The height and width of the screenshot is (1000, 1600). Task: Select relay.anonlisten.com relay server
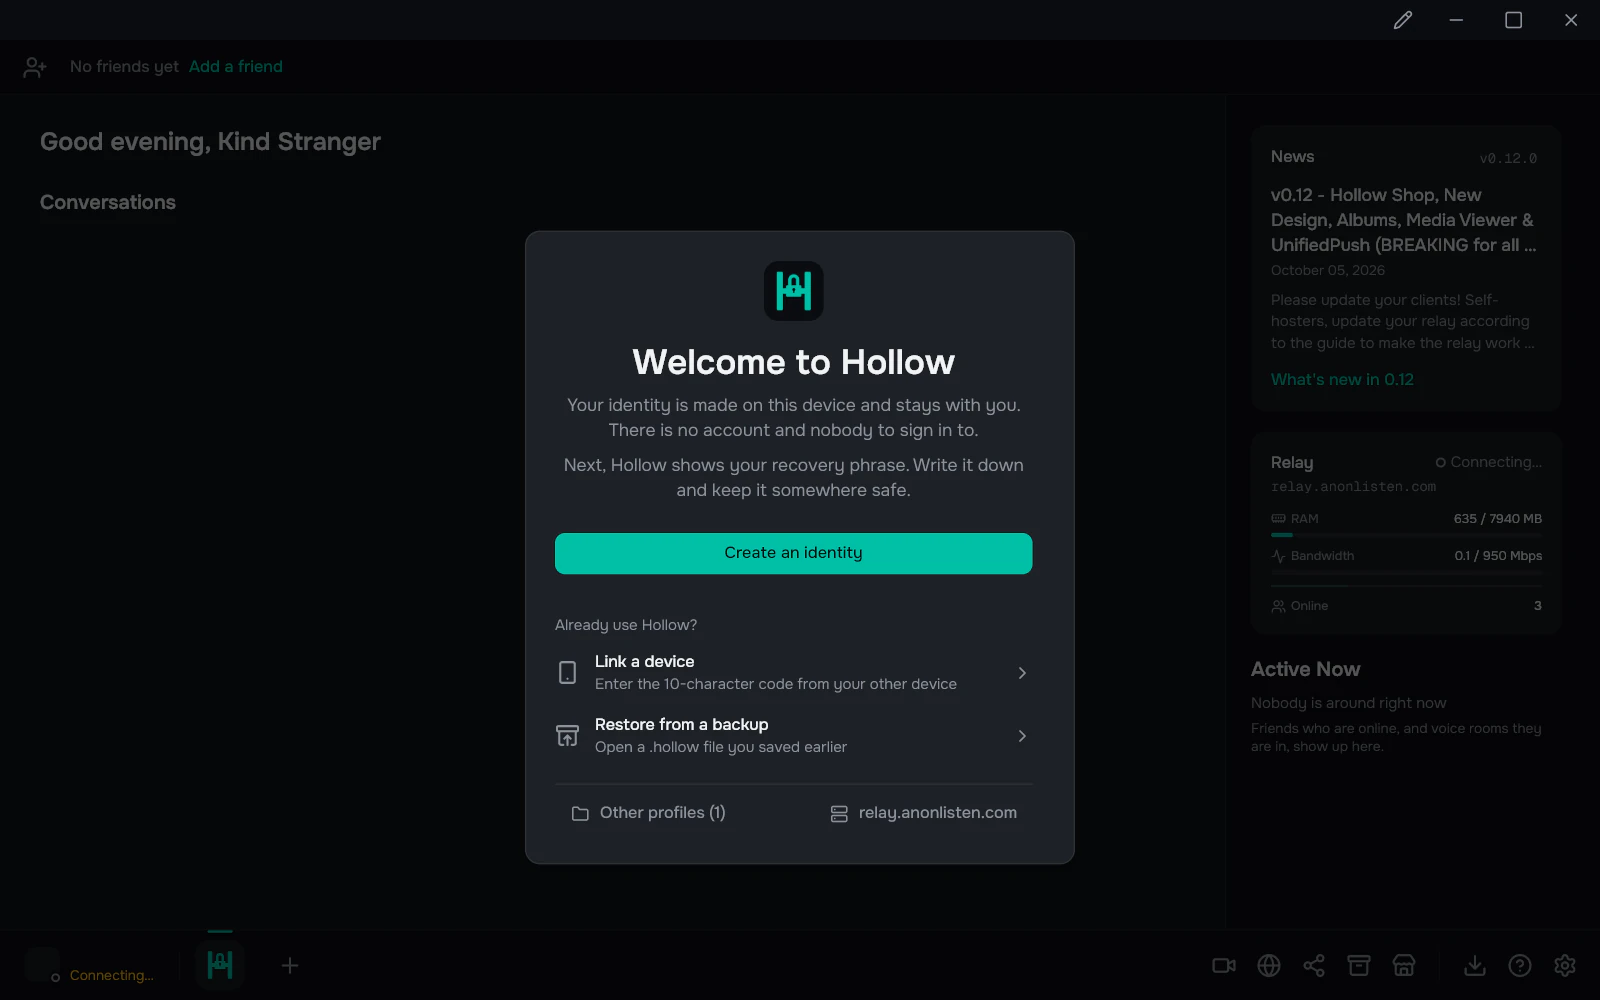(924, 813)
